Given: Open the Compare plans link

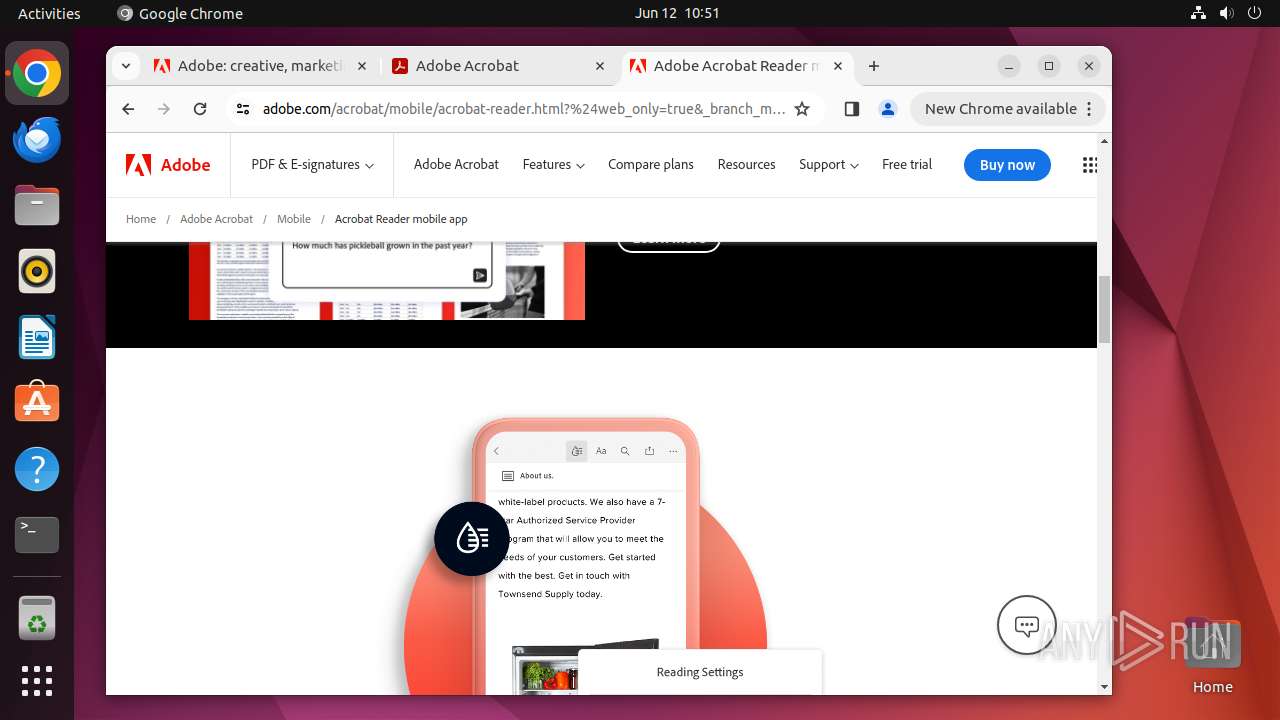Looking at the screenshot, I should 651,165.
